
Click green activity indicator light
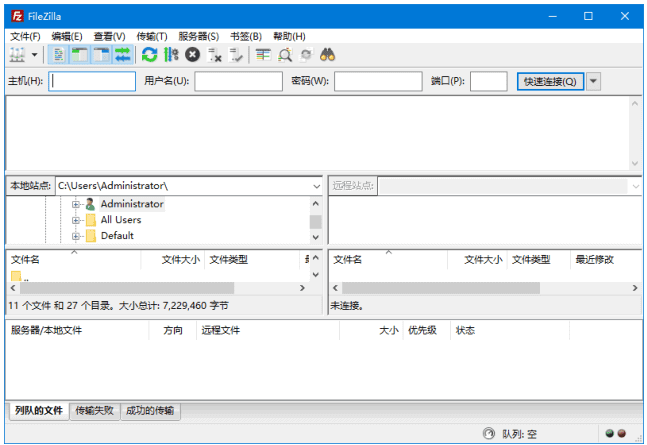point(609,433)
